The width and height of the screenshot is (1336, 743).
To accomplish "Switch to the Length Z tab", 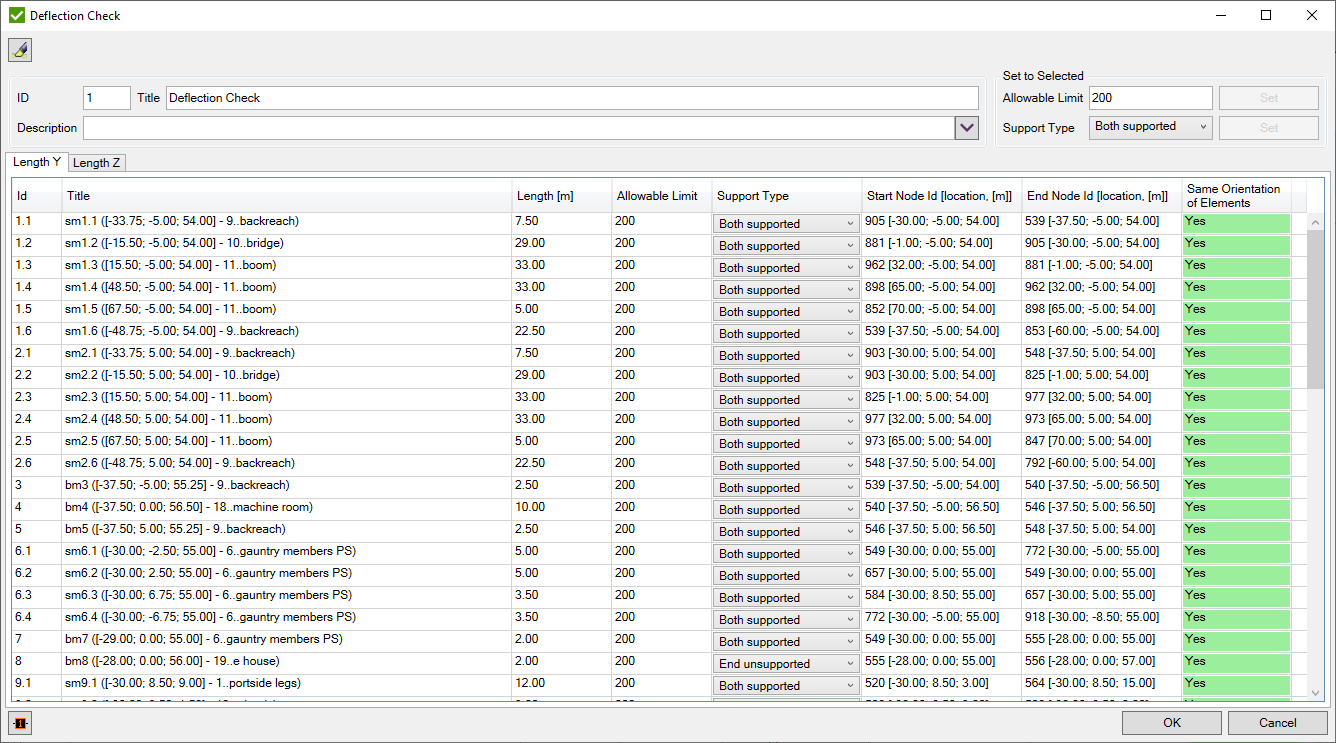I will pos(97,163).
